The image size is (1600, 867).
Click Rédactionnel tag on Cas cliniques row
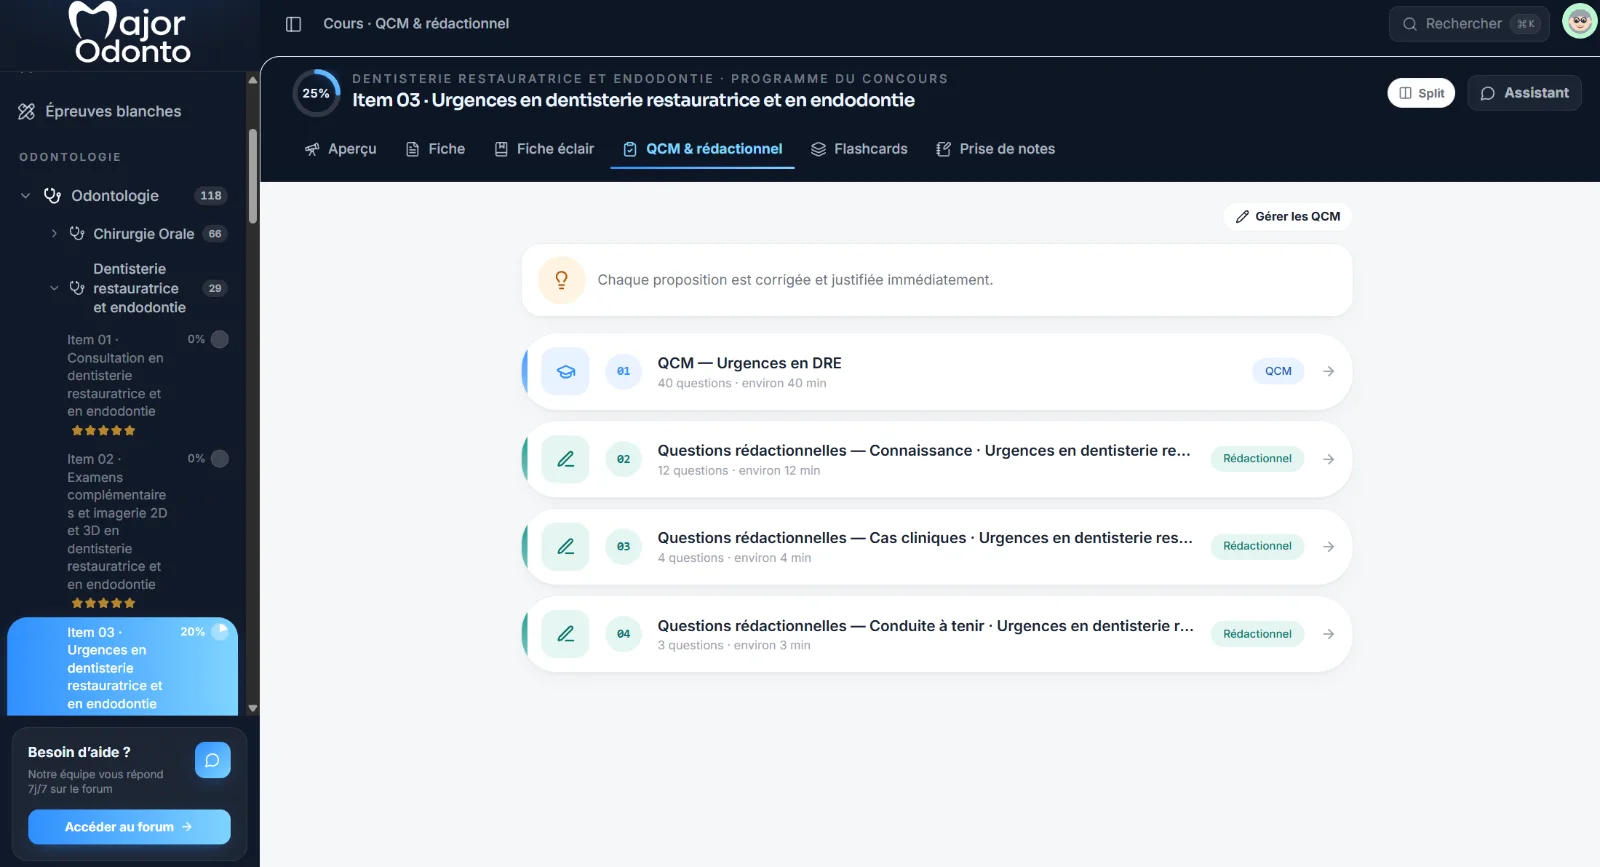coord(1257,546)
